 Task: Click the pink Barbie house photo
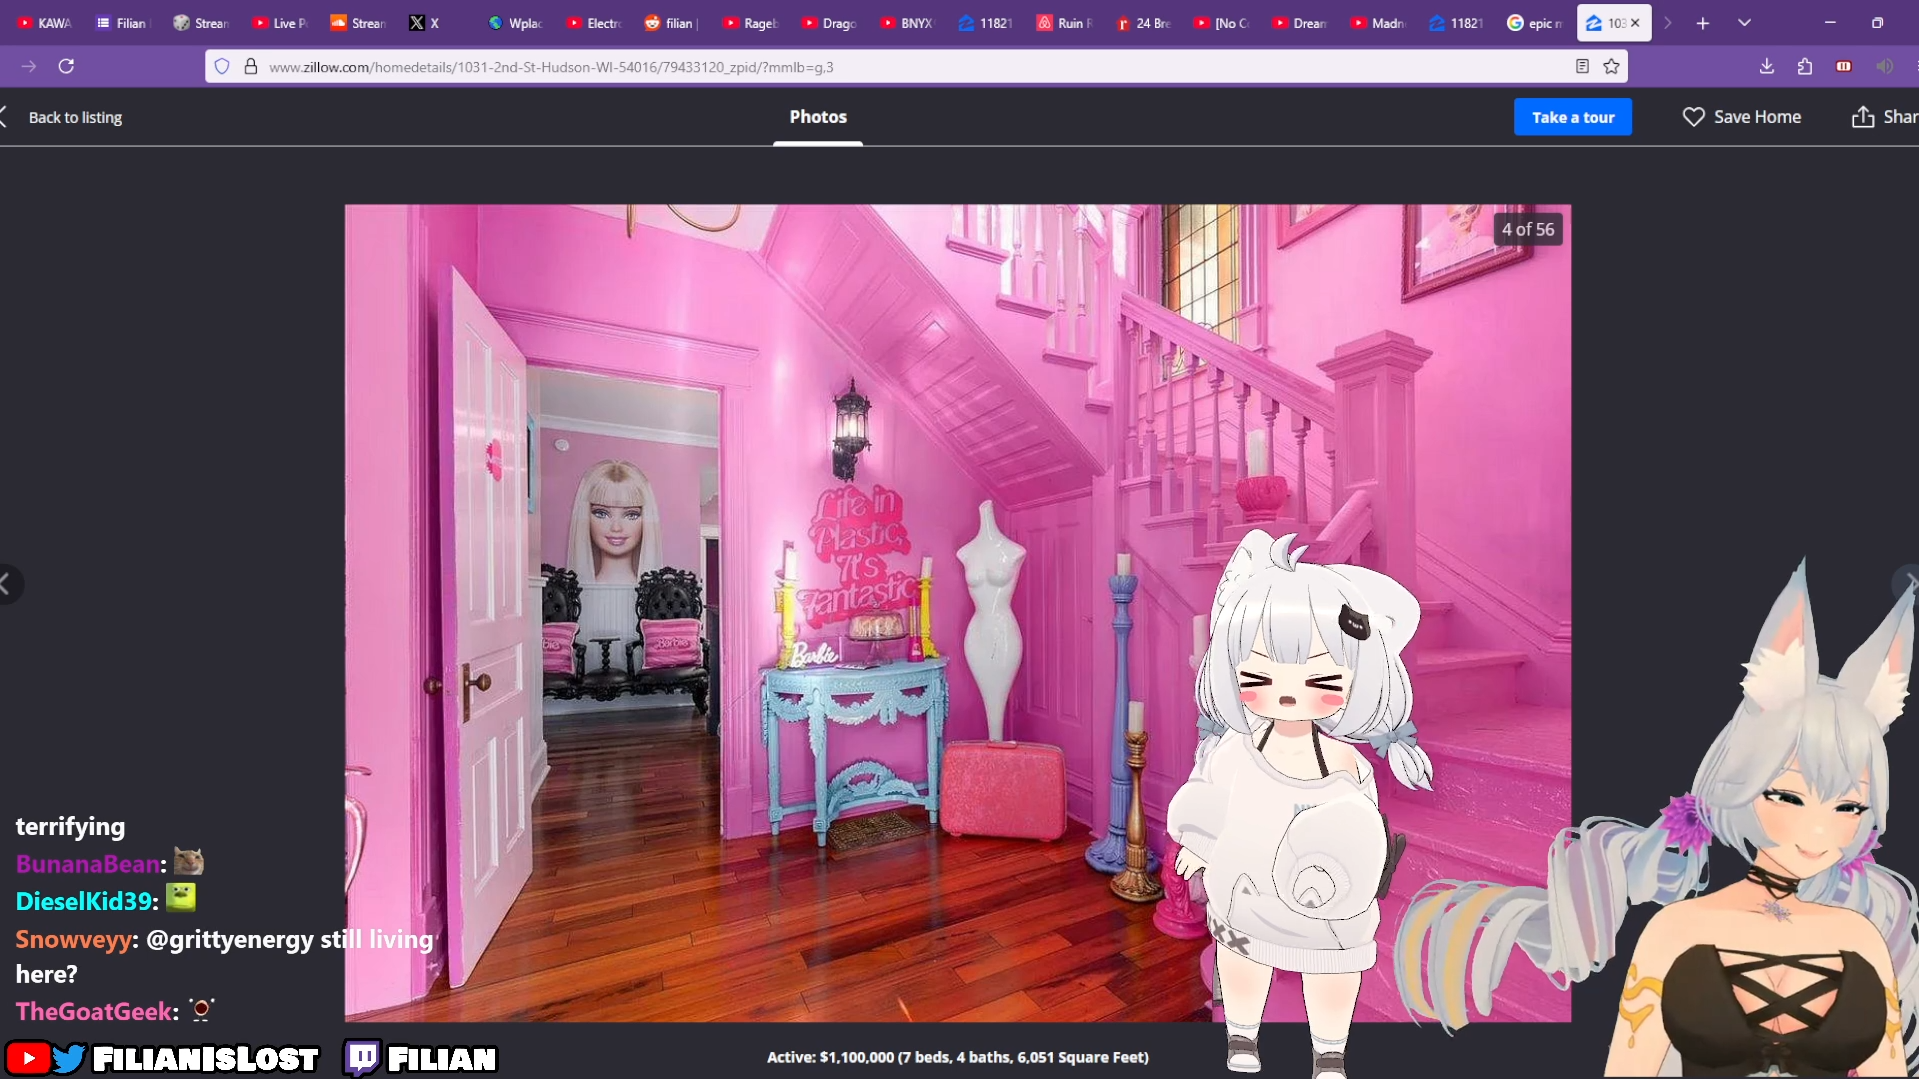point(957,613)
